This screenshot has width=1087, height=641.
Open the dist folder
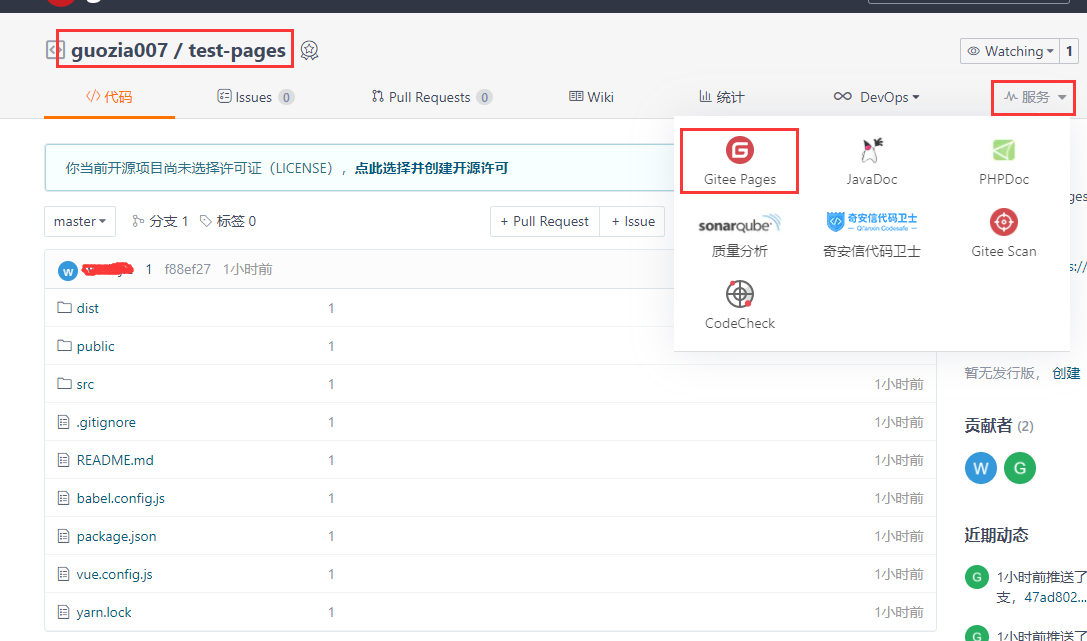87,308
